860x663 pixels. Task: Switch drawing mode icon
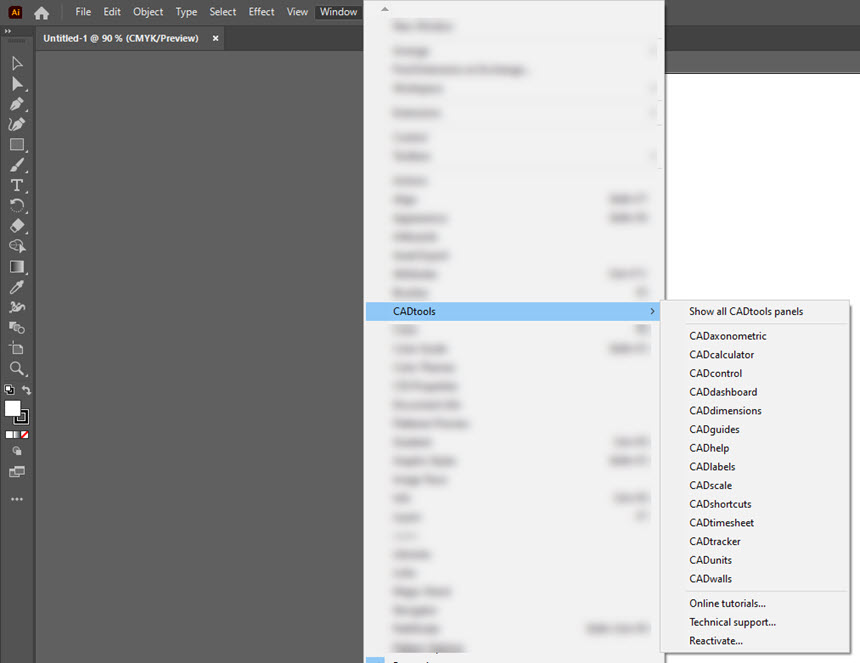(17, 451)
